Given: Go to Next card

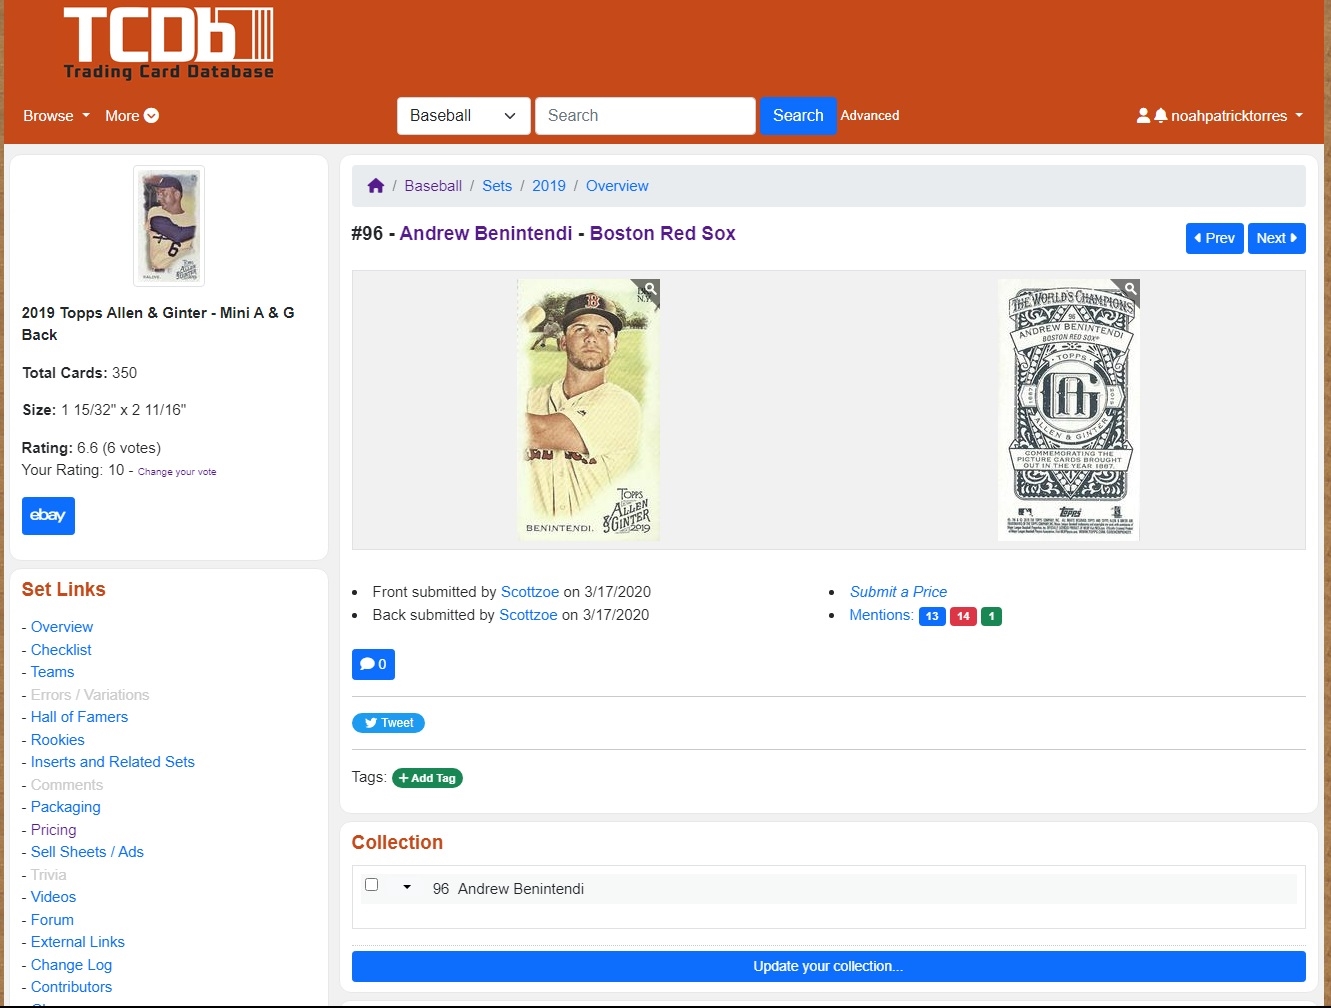Looking at the screenshot, I should (x=1277, y=238).
